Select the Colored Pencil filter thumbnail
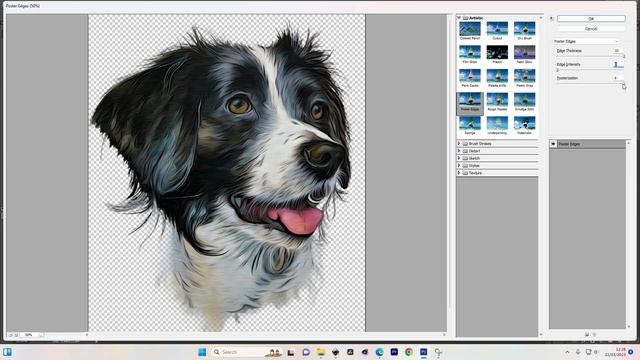640x360 pixels. 470,29
